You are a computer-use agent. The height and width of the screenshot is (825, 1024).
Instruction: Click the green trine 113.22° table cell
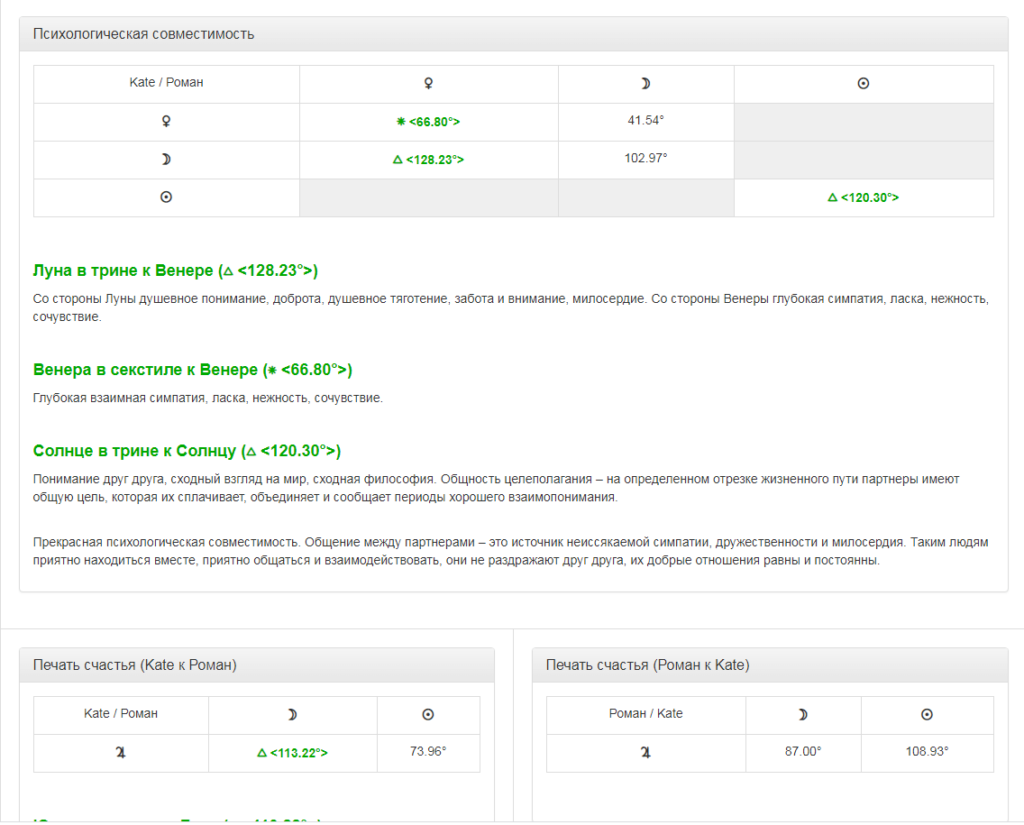(x=292, y=754)
